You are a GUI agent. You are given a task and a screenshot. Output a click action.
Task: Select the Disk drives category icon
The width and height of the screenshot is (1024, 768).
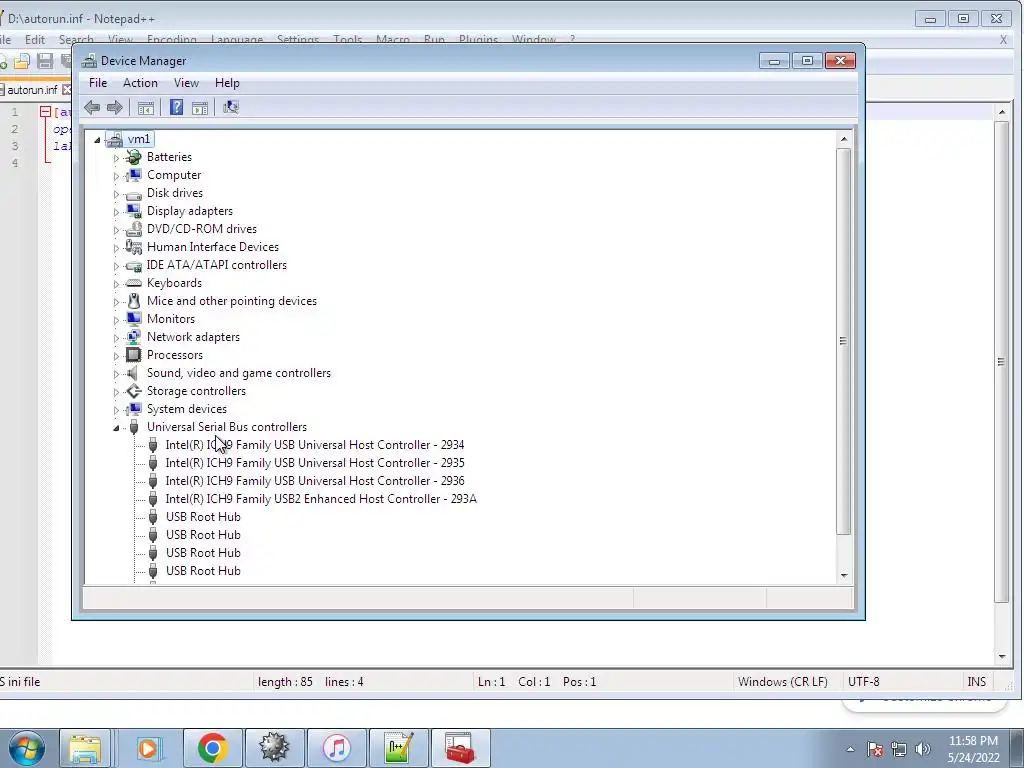[x=133, y=193]
